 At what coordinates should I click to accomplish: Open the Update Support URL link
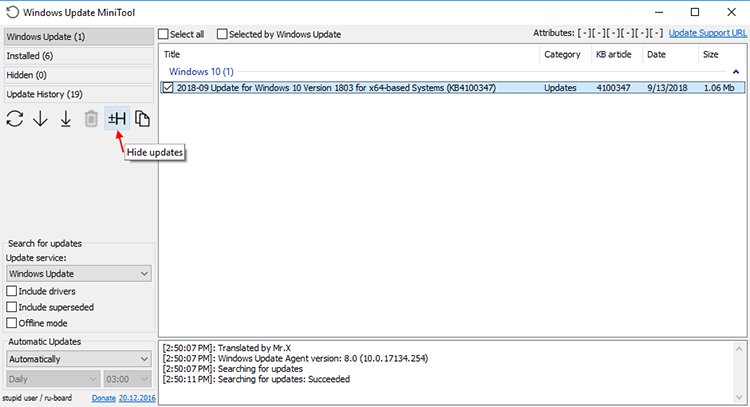coord(707,33)
